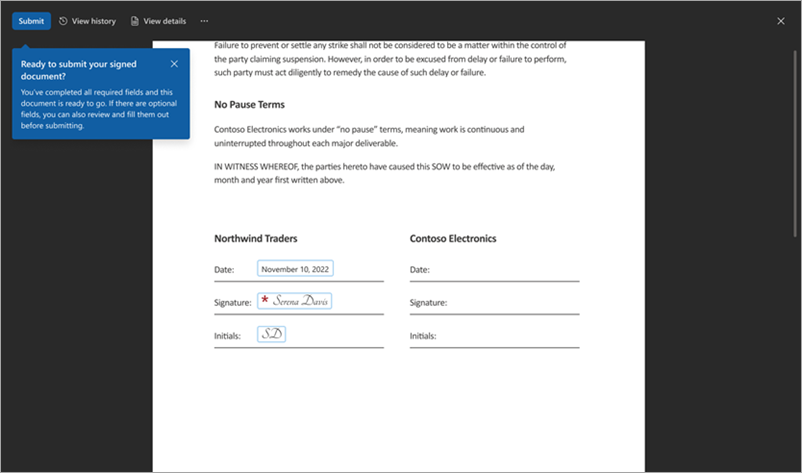Viewport: 802px width, 473px height.
Task: Click the Submit button
Action: point(31,21)
